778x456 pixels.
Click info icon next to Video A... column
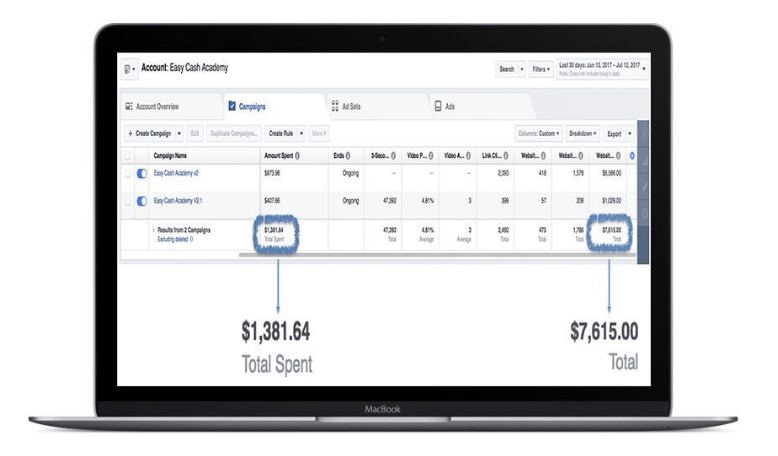[x=468, y=156]
